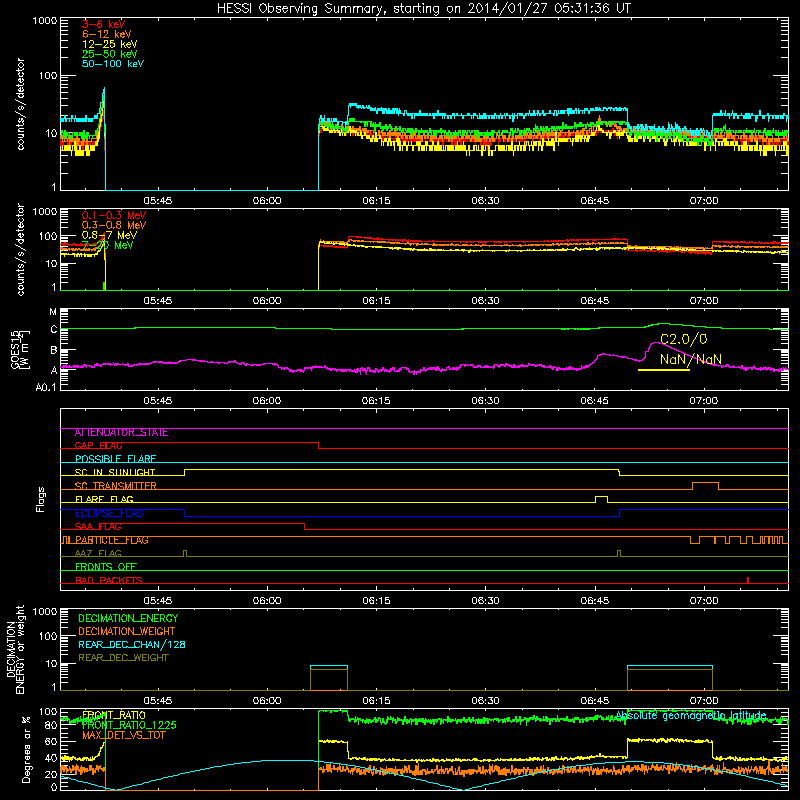
Task: Select the 6-12 keV legend label
Action: [107, 34]
